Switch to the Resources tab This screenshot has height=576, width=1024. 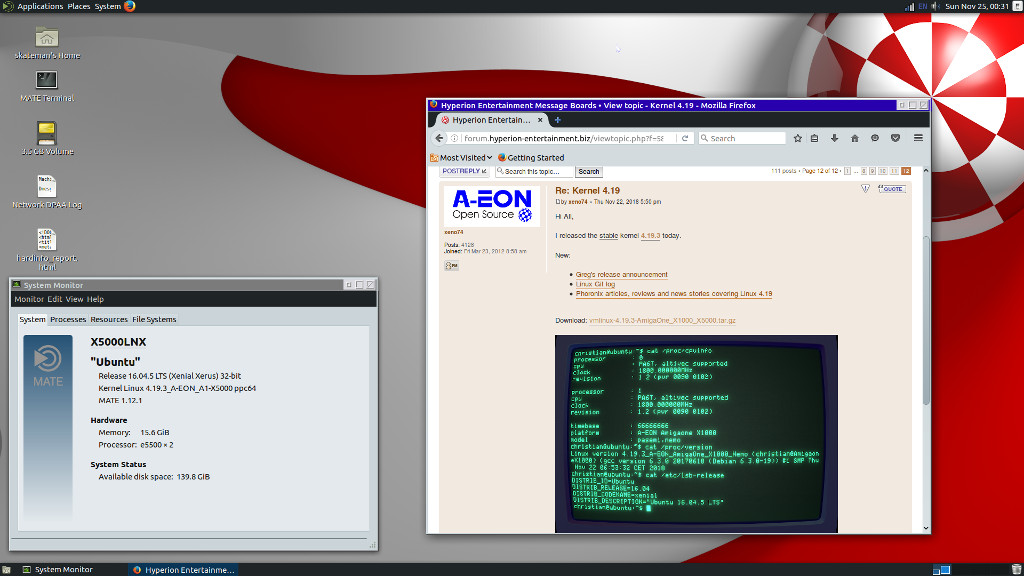click(x=108, y=319)
